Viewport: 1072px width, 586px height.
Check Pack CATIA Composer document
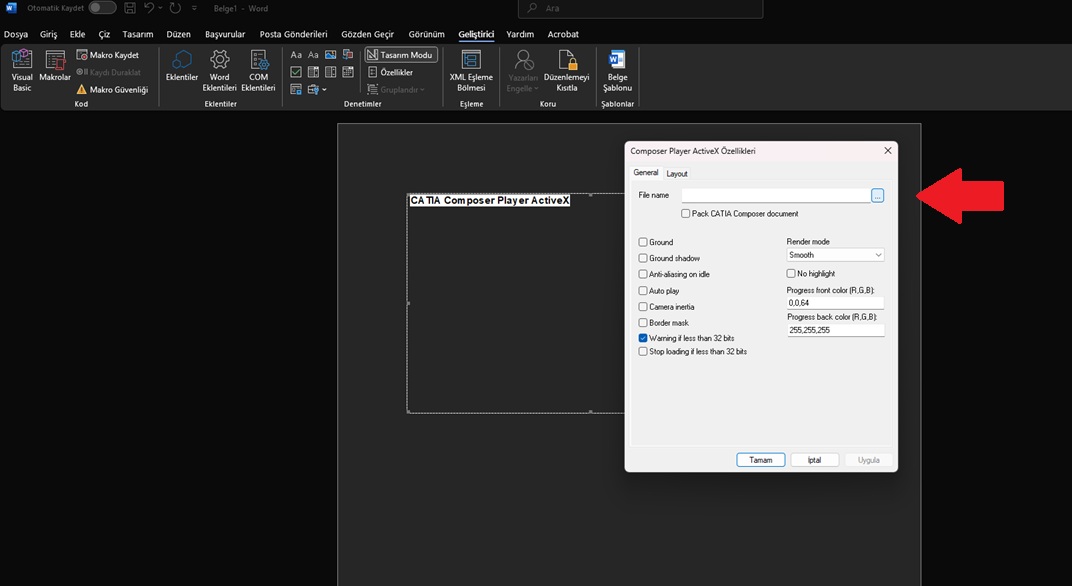pos(686,214)
